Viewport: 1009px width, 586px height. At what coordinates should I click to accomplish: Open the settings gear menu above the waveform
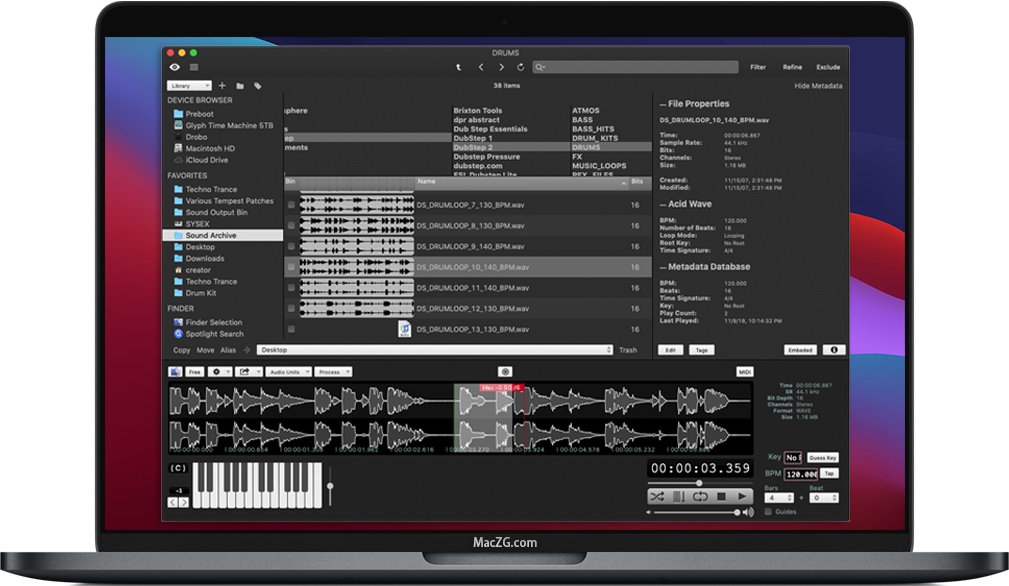click(217, 371)
